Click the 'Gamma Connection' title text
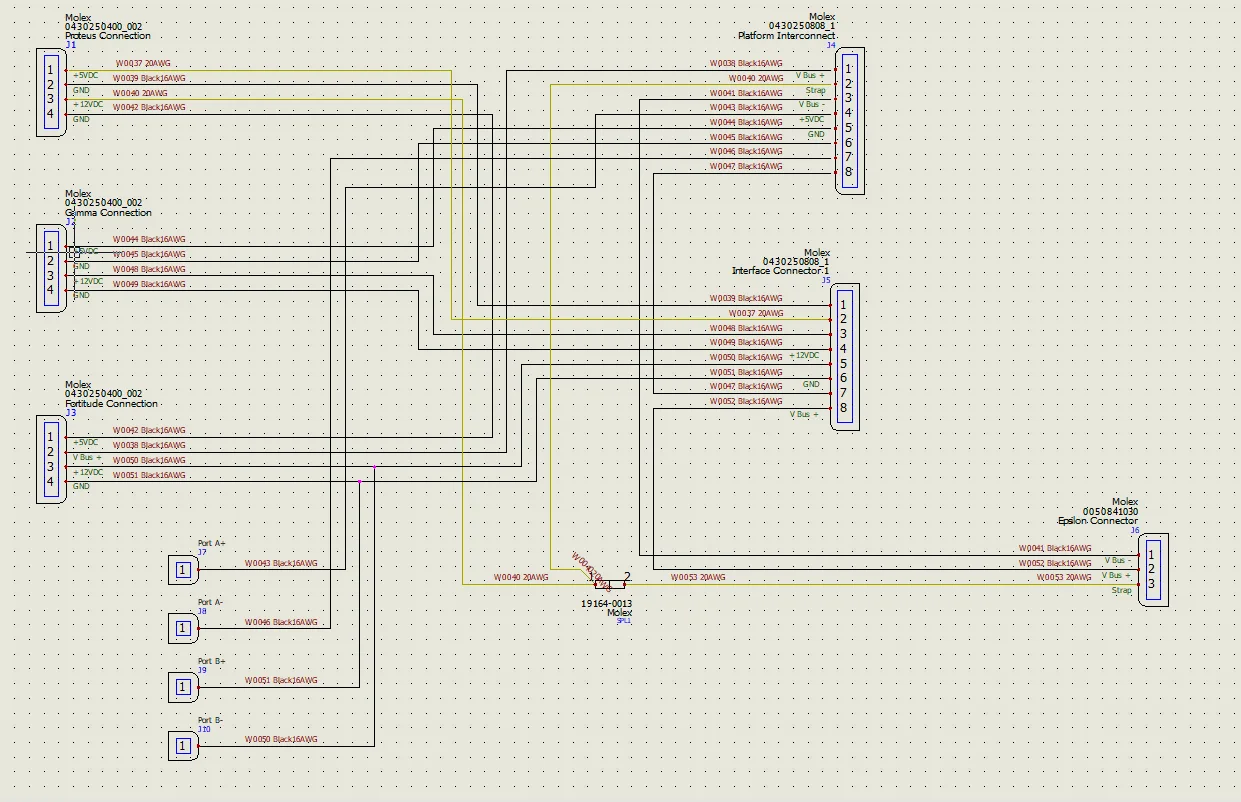The image size is (1241, 802). point(109,212)
